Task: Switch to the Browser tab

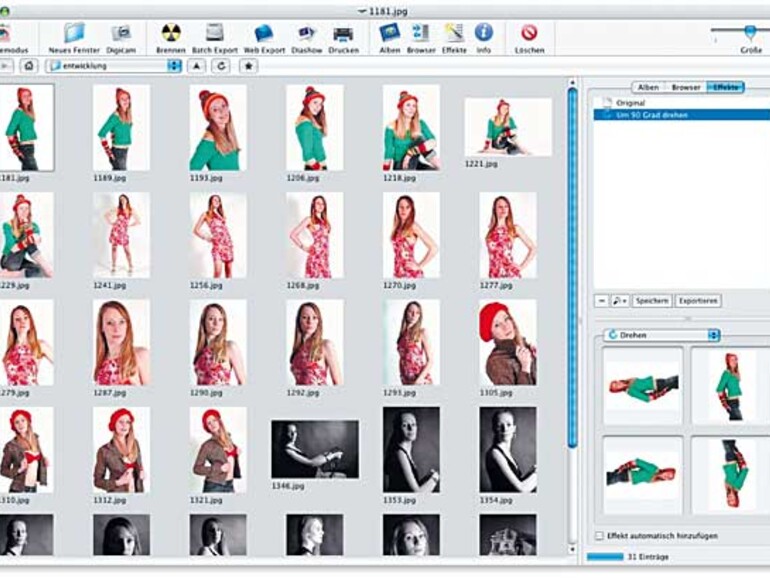Action: [x=685, y=88]
